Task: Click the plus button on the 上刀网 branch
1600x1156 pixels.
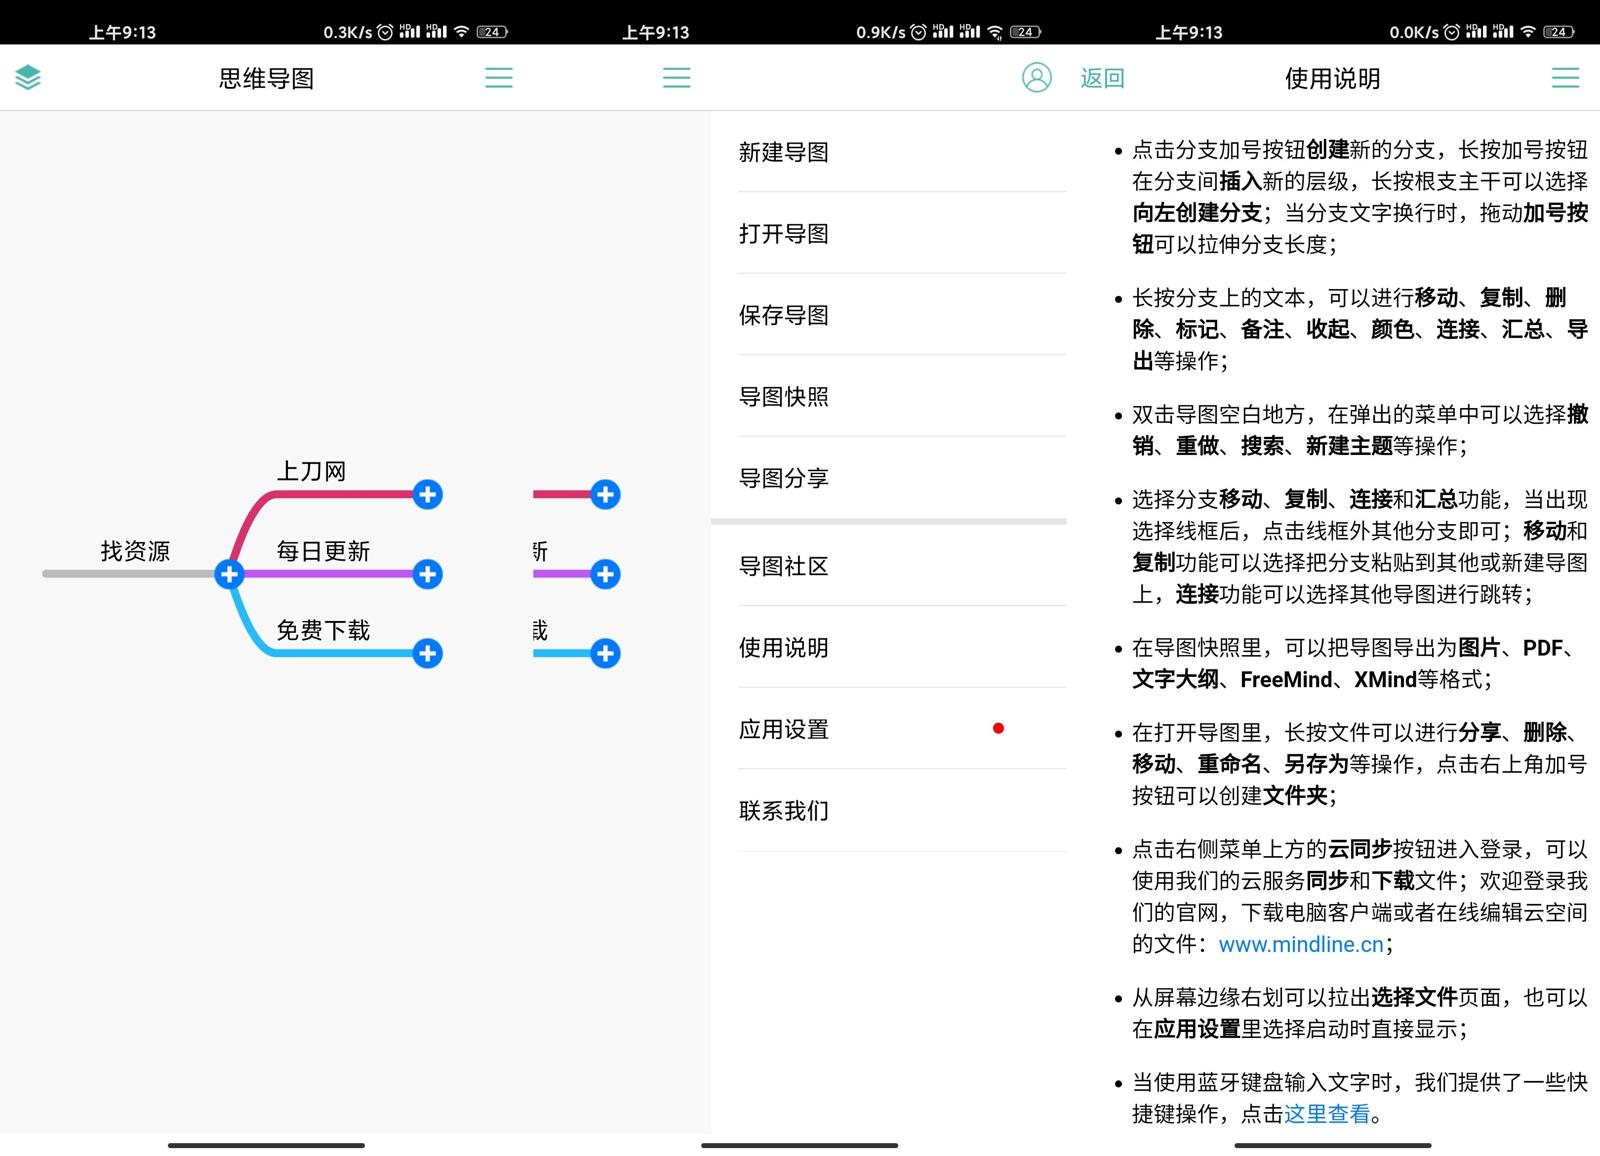Action: 427,494
